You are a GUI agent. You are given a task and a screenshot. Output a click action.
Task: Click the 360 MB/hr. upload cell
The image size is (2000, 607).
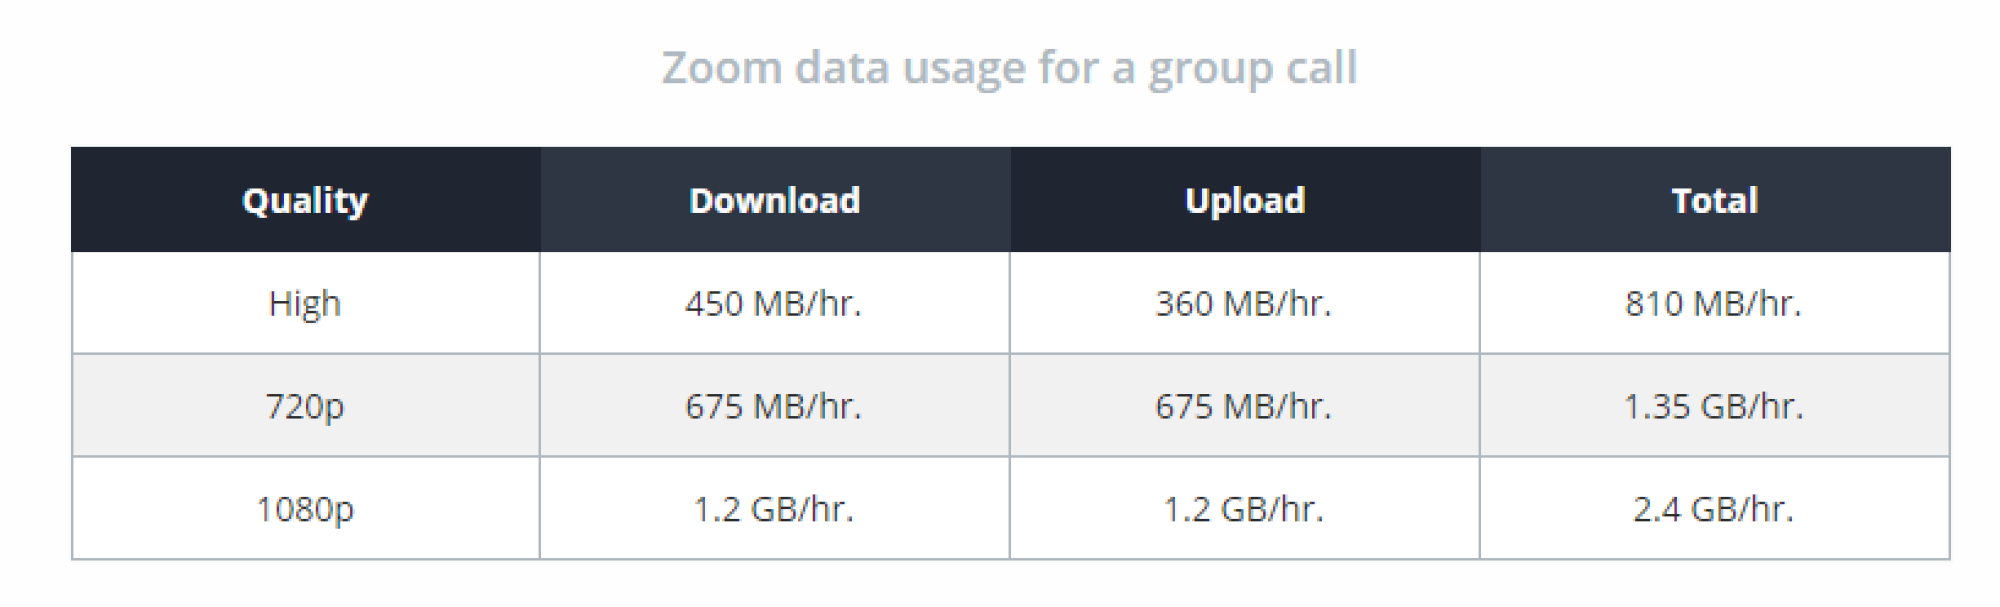[1245, 303]
